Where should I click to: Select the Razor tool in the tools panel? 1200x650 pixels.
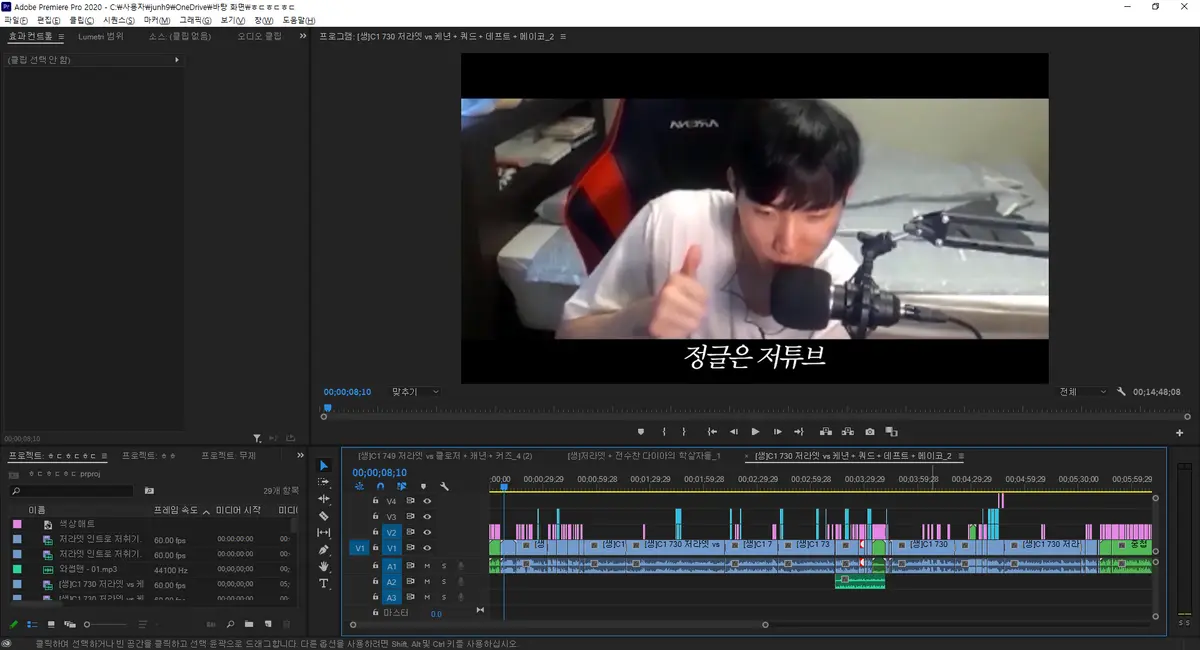click(324, 516)
